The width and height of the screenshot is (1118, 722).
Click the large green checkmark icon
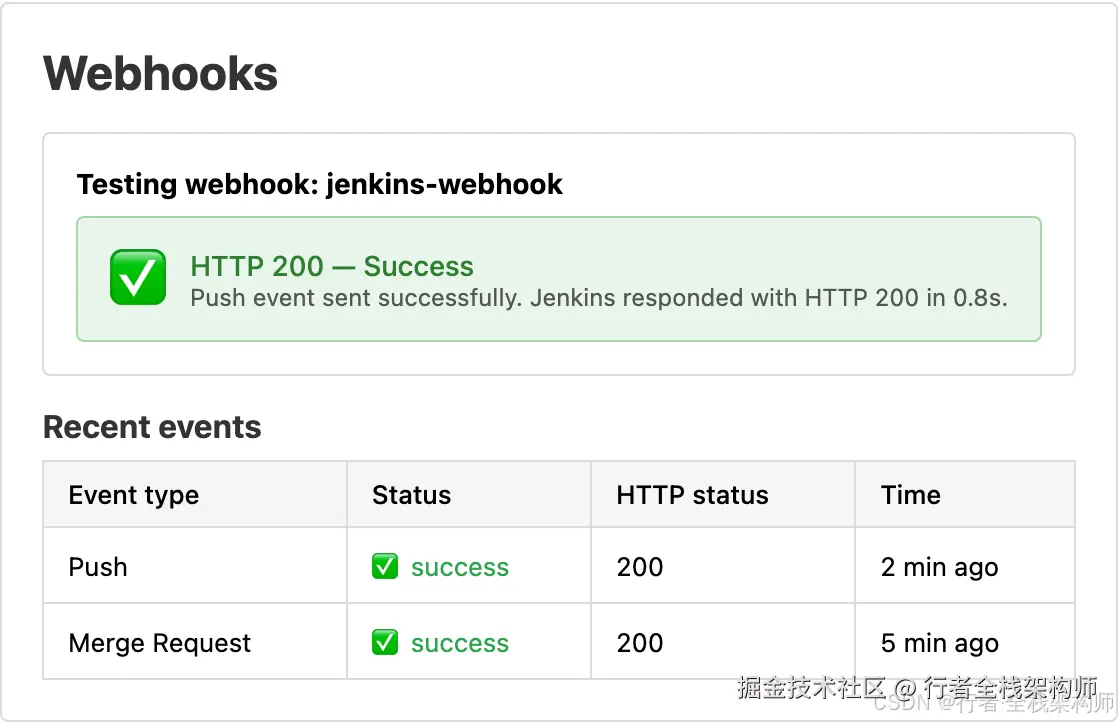[138, 277]
